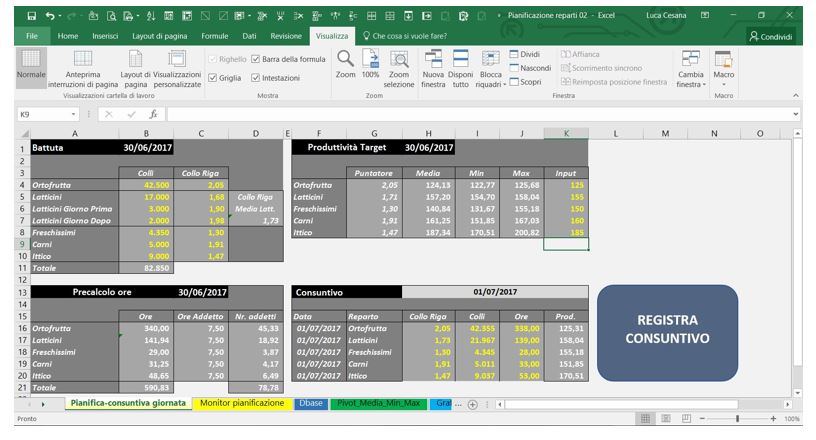Open the File menu
Image resolution: width=816 pixels, height=440 pixels.
[32, 36]
